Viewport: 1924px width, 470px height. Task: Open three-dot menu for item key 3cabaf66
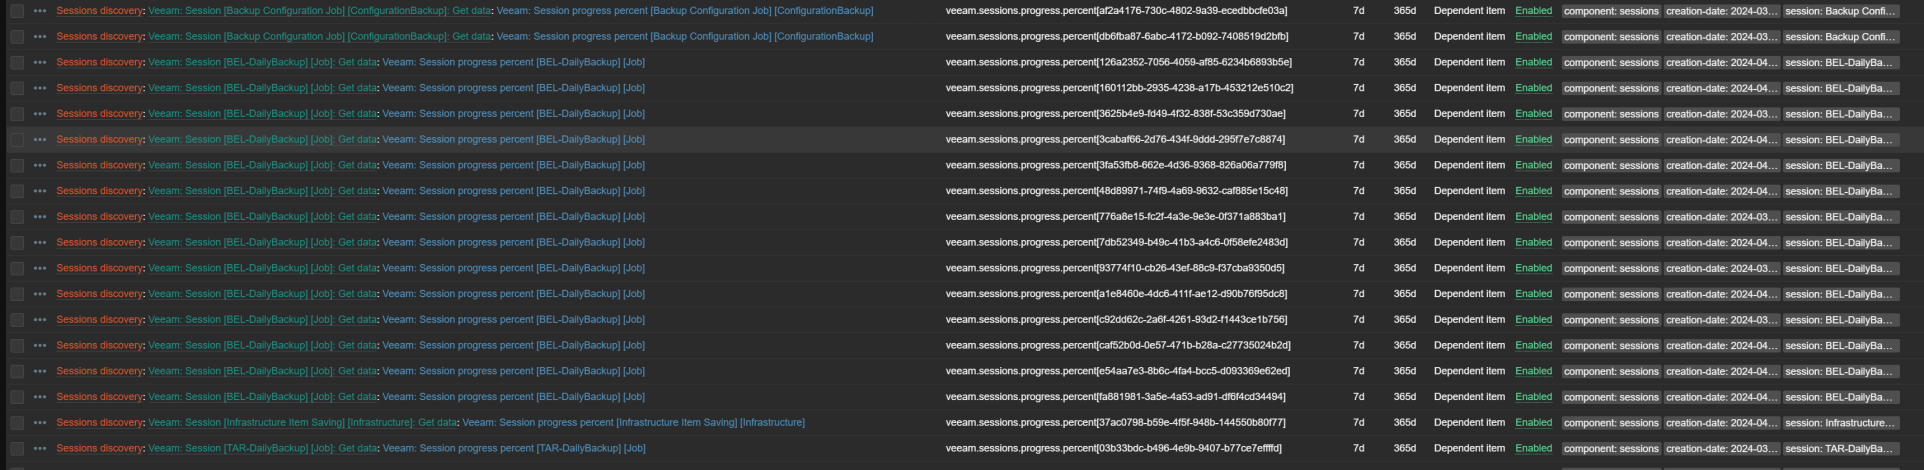pyautogui.click(x=40, y=140)
